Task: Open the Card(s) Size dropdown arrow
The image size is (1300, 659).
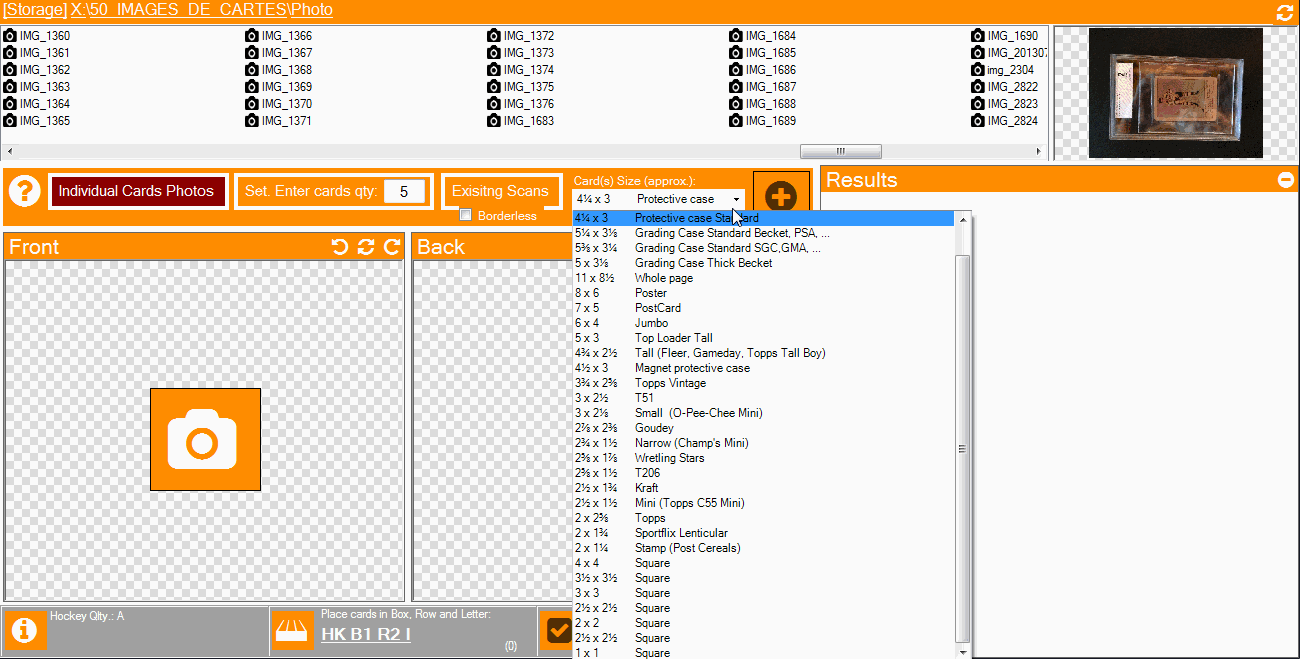Action: click(736, 199)
